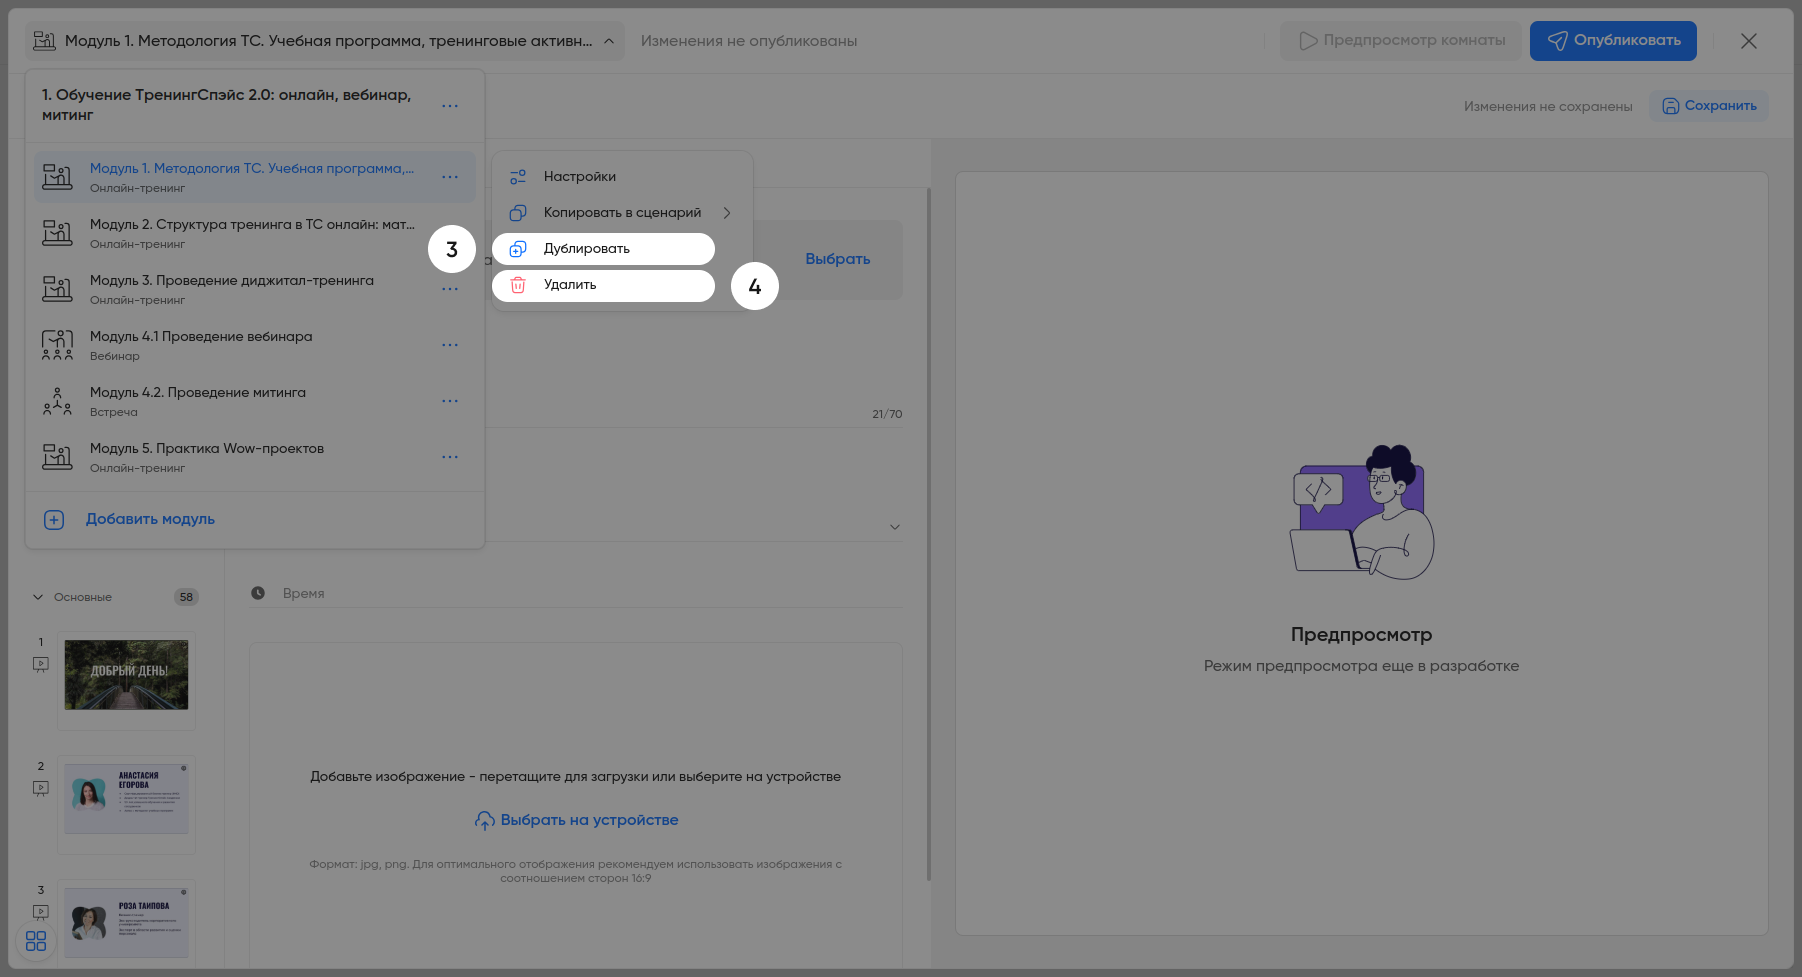Click the plus icon beside Добавить модуль
Viewport: 1802px width, 977px height.
54,520
